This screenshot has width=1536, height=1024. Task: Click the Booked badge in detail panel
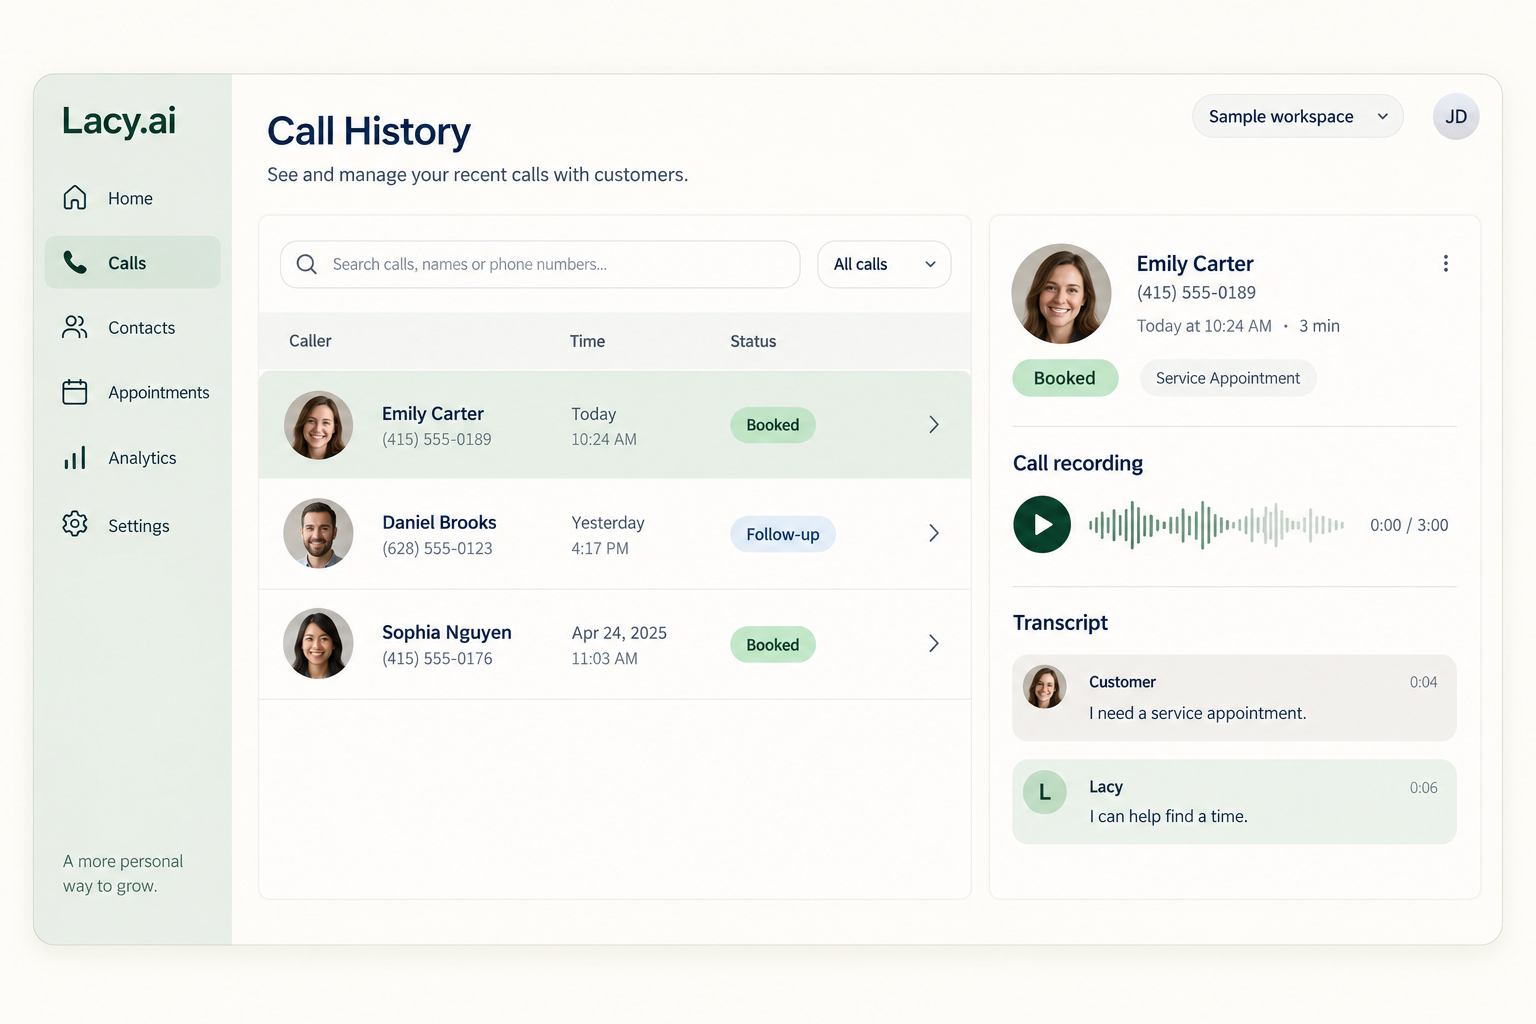tap(1065, 378)
